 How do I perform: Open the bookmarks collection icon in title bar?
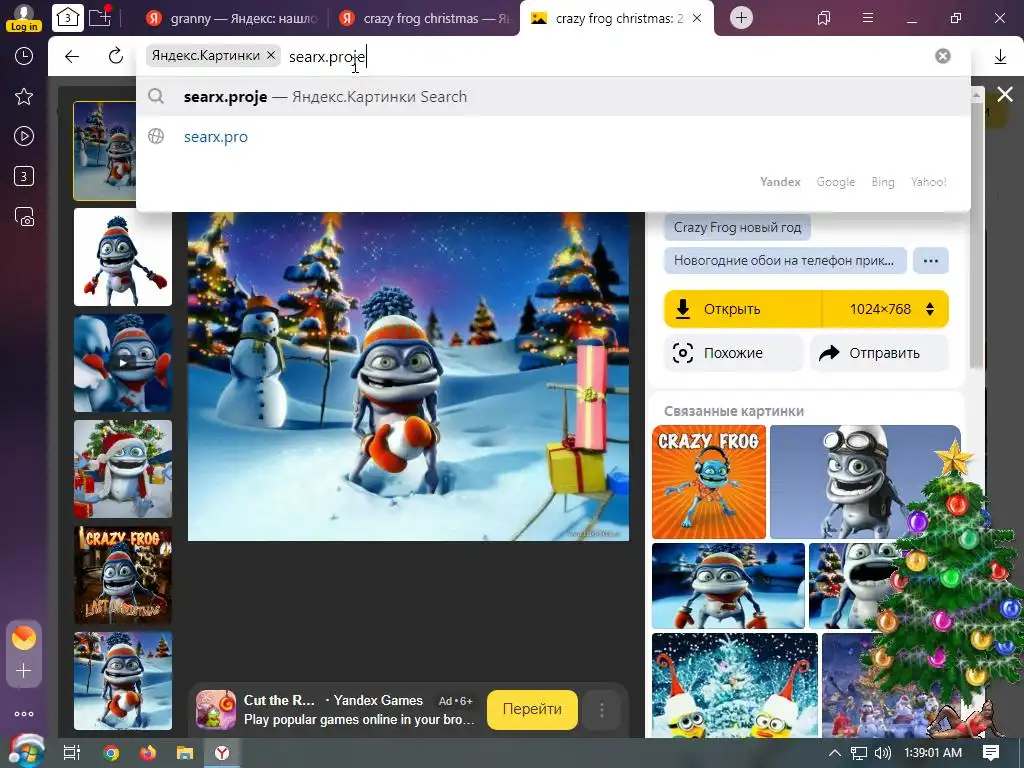point(824,18)
